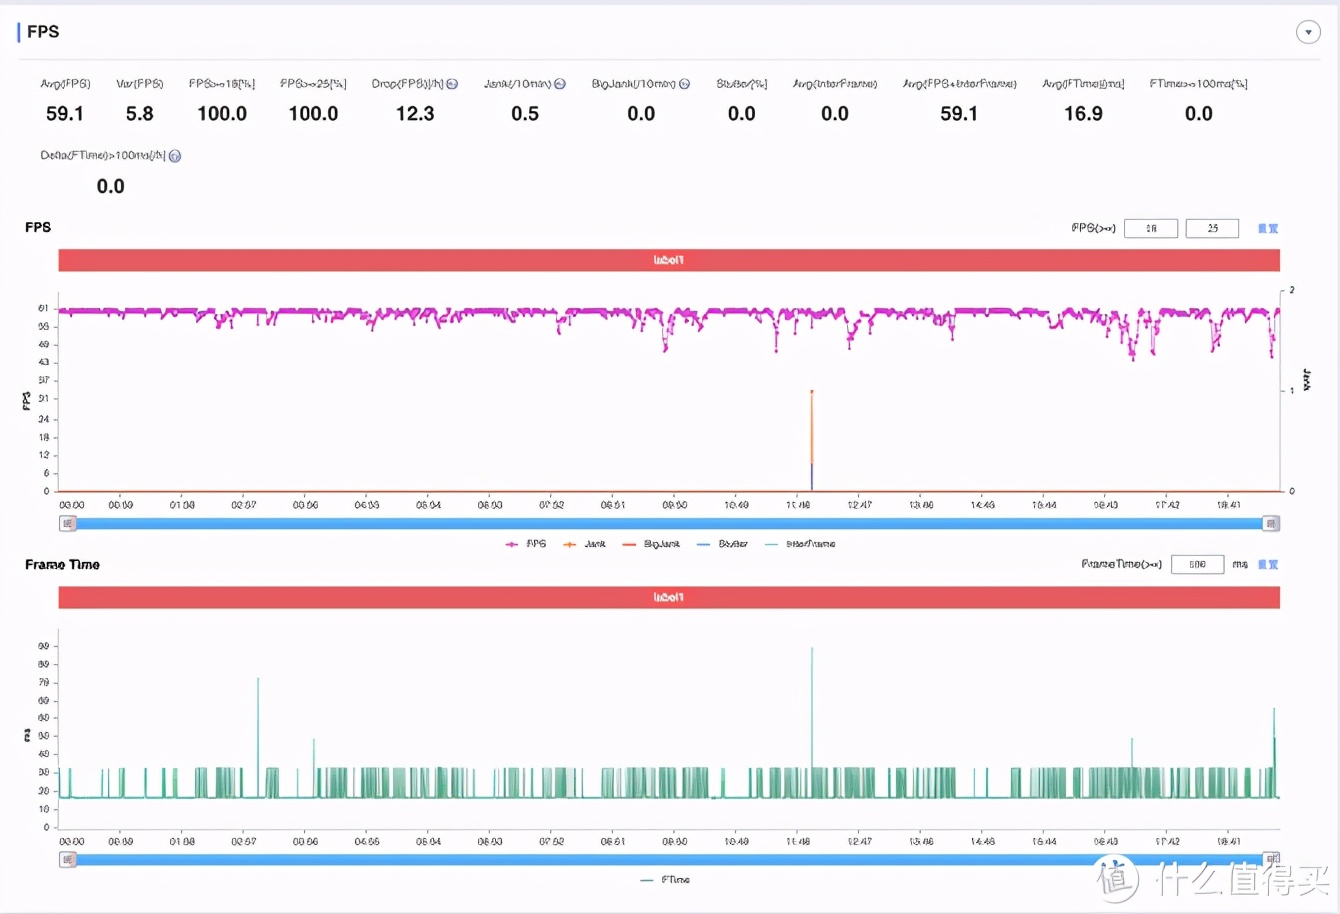Click the right handle of FPS zoom slider
Image resolution: width=1340 pixels, height=914 pixels.
(x=1271, y=523)
